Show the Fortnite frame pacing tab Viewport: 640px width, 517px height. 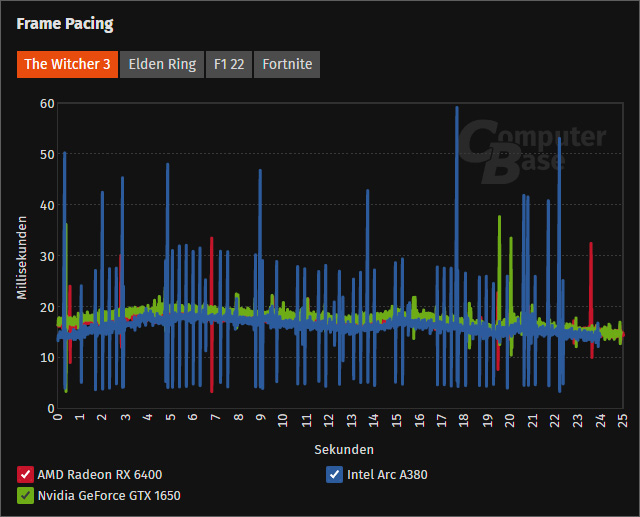(287, 64)
